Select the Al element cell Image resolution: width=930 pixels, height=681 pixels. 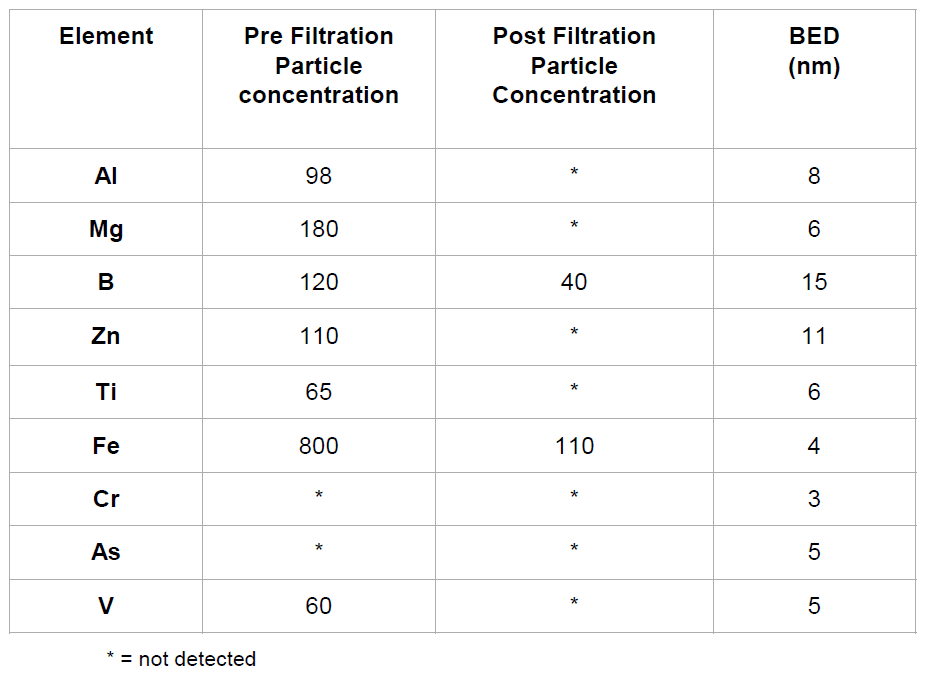click(106, 176)
